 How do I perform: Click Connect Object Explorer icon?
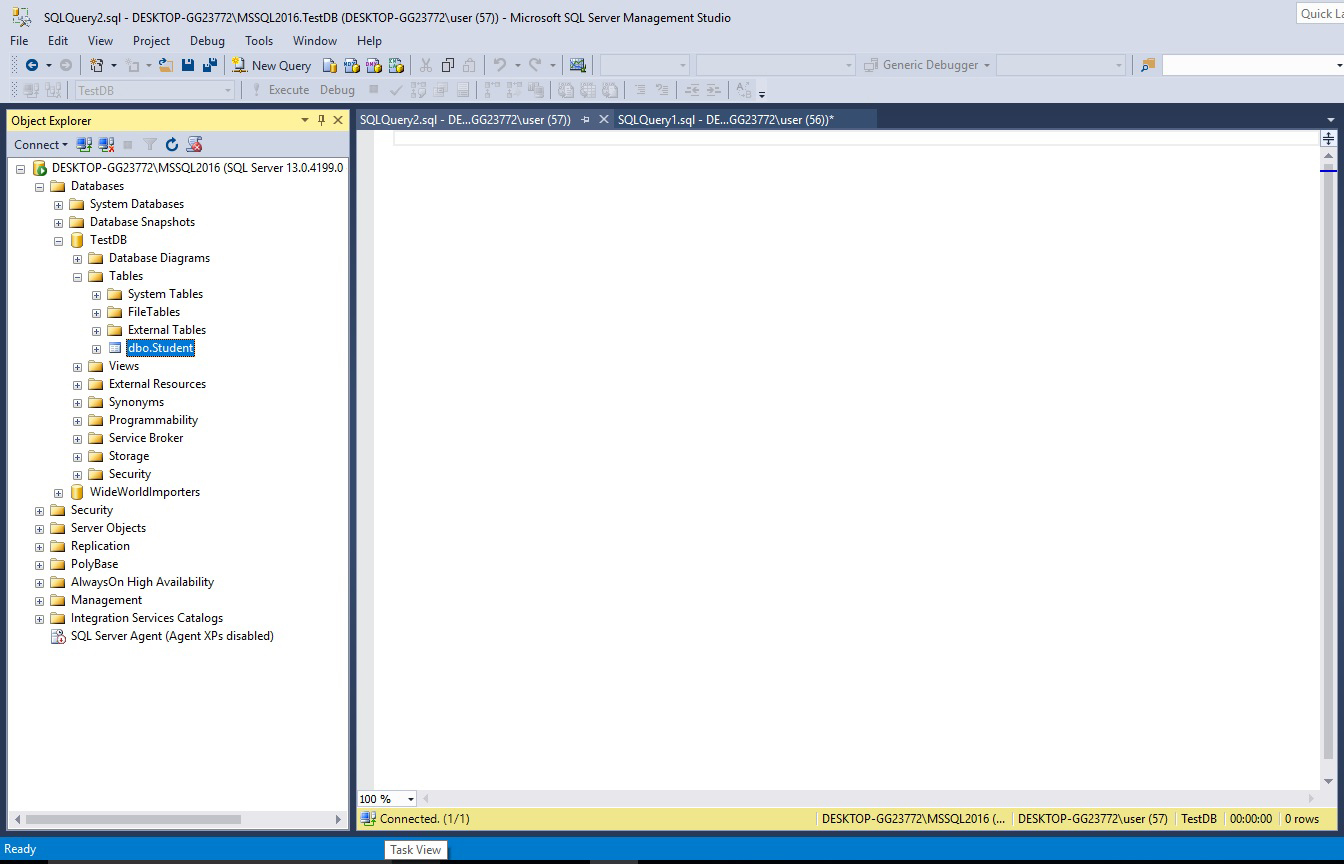click(85, 144)
